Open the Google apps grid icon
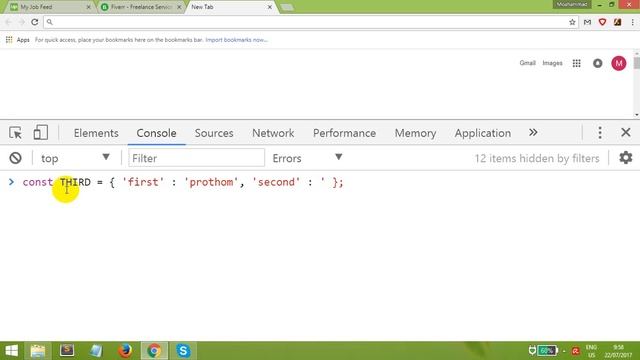The width and height of the screenshot is (640, 360). click(x=576, y=63)
